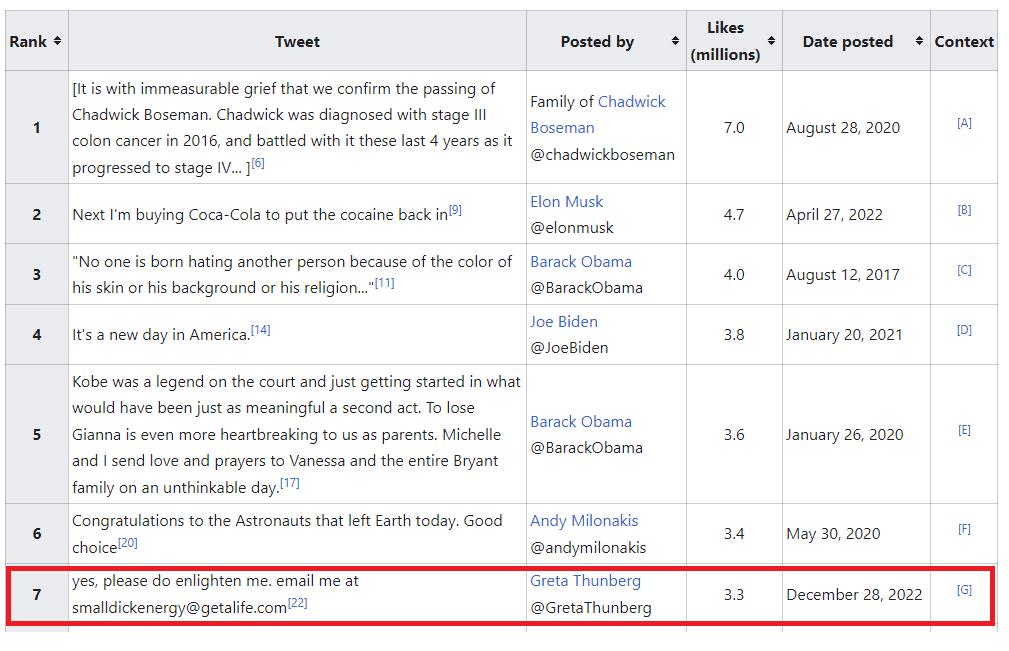Screen dimensions: 1009x651
Task: Jump to citation [11] reference
Action: [x=384, y=283]
